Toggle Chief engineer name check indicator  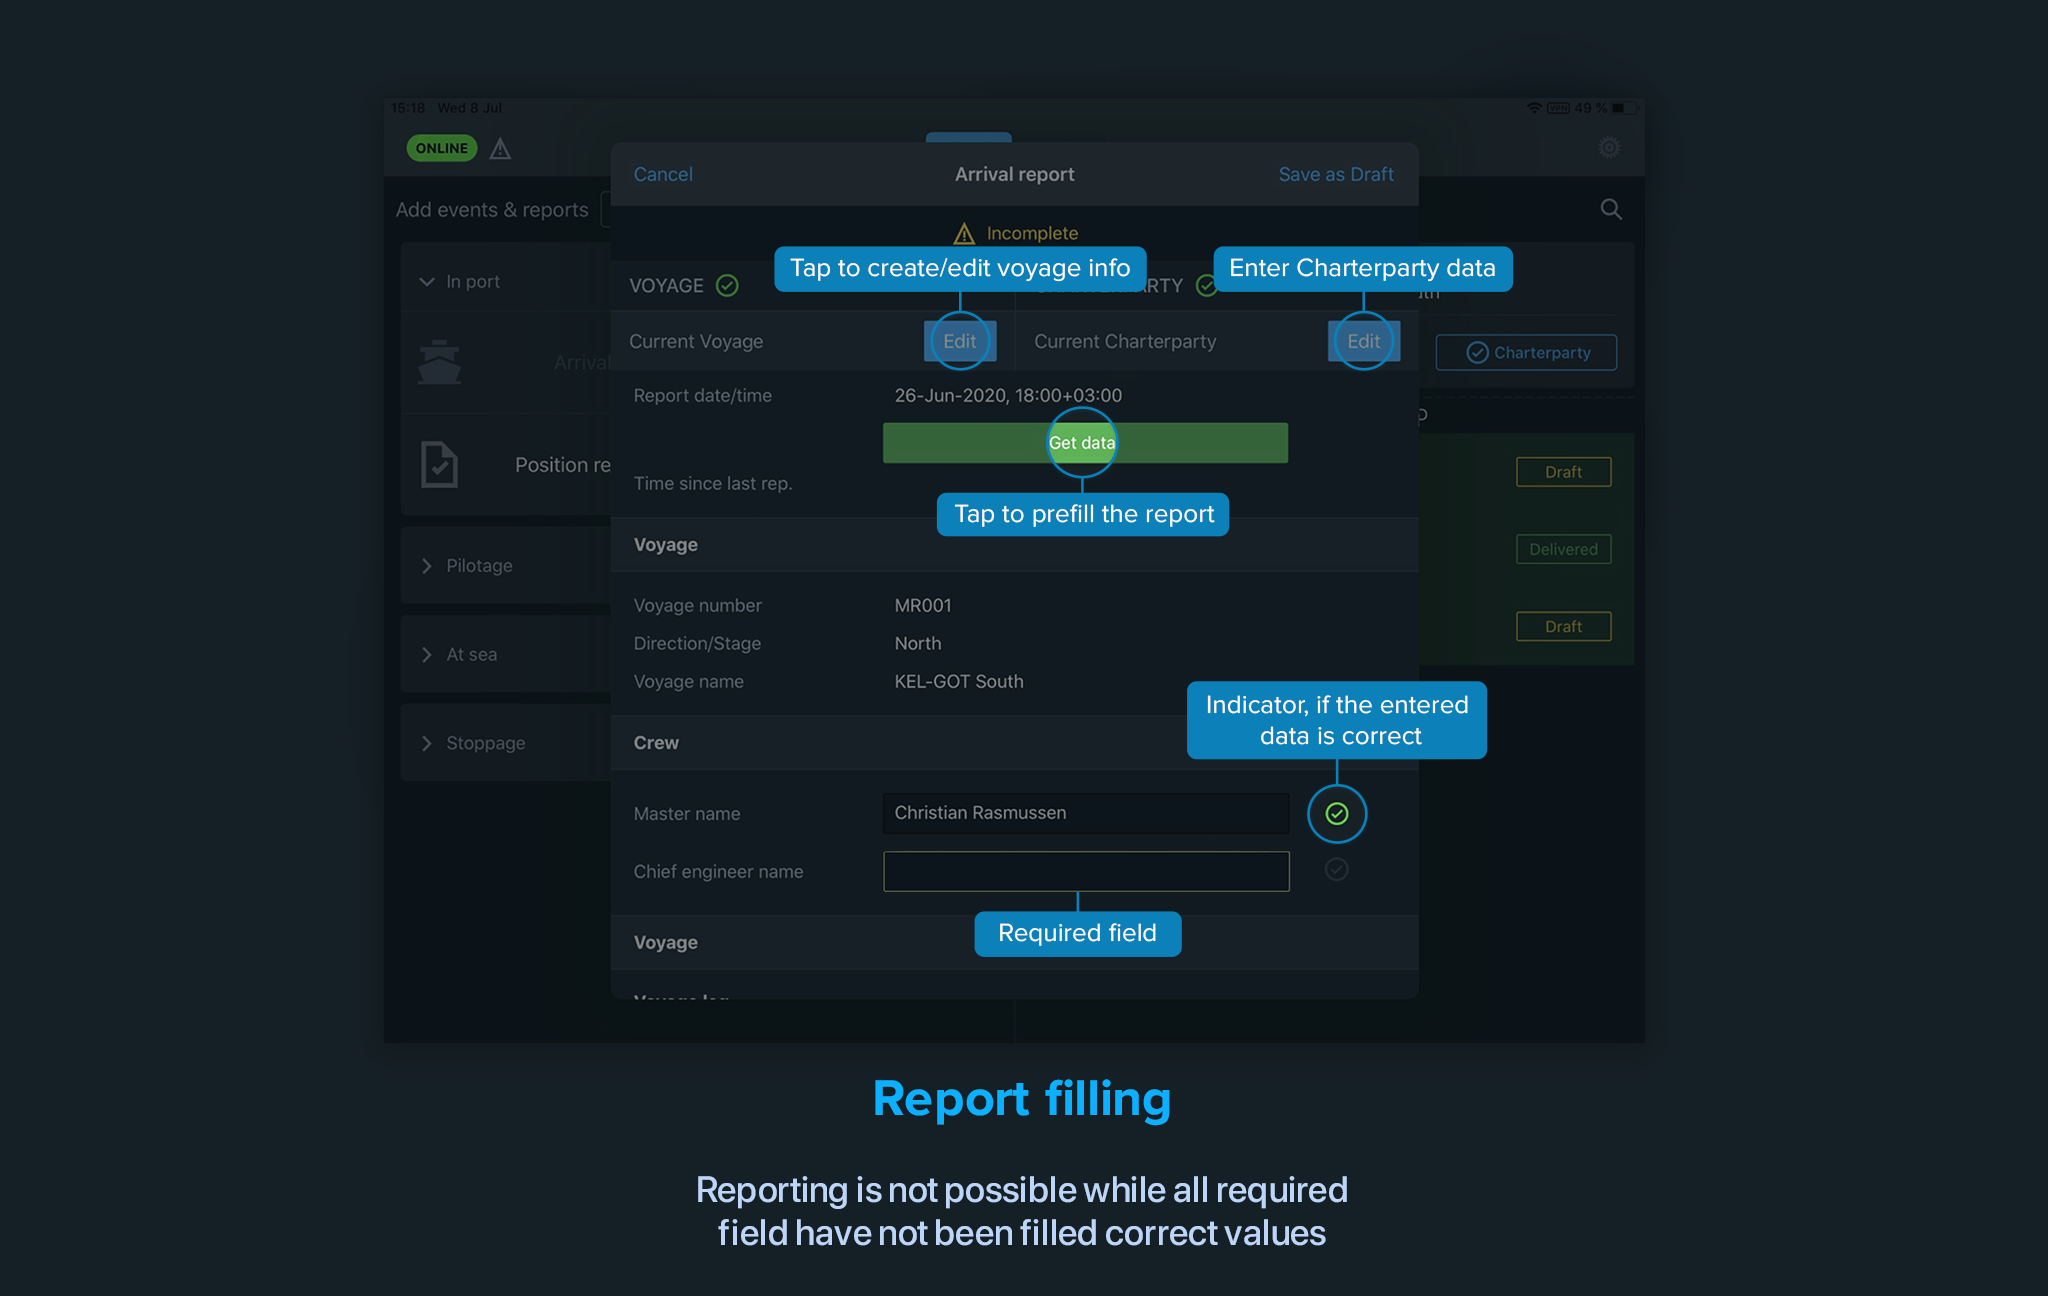pos(1336,870)
